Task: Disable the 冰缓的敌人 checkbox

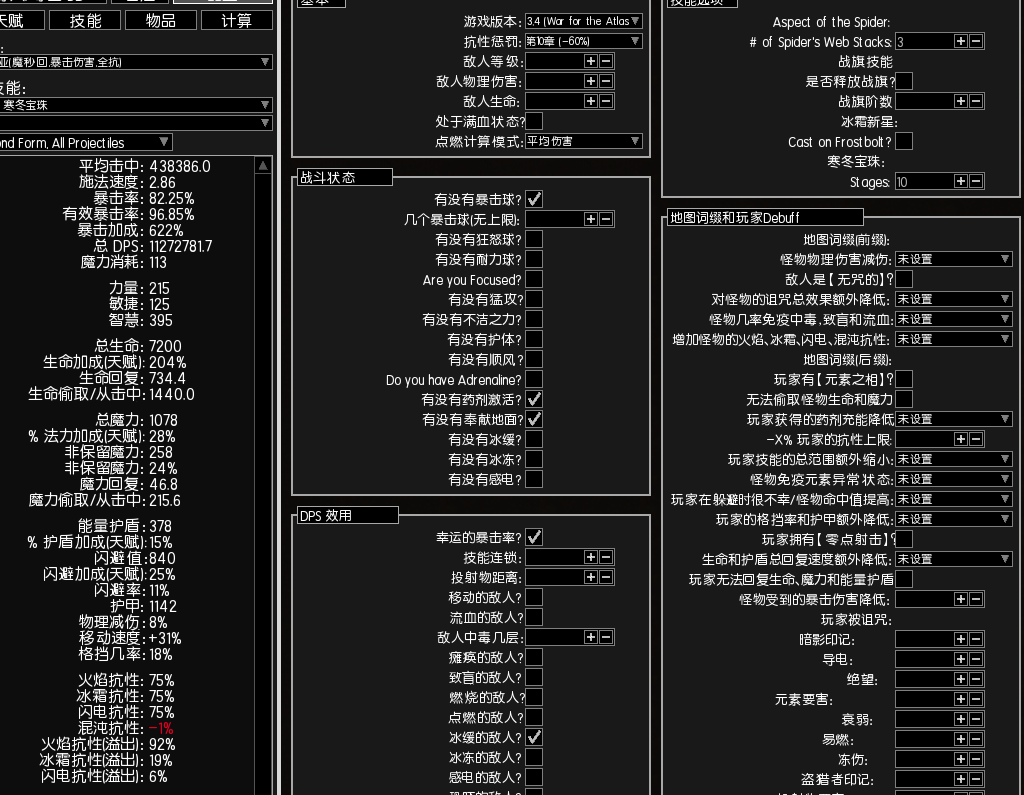Action: [534, 737]
